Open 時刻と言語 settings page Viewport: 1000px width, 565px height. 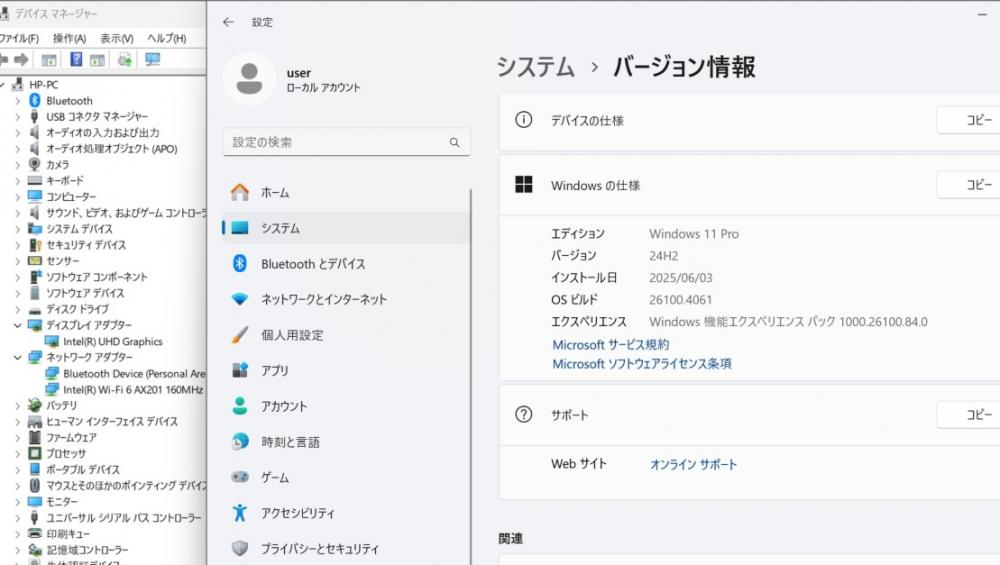pos(346,442)
